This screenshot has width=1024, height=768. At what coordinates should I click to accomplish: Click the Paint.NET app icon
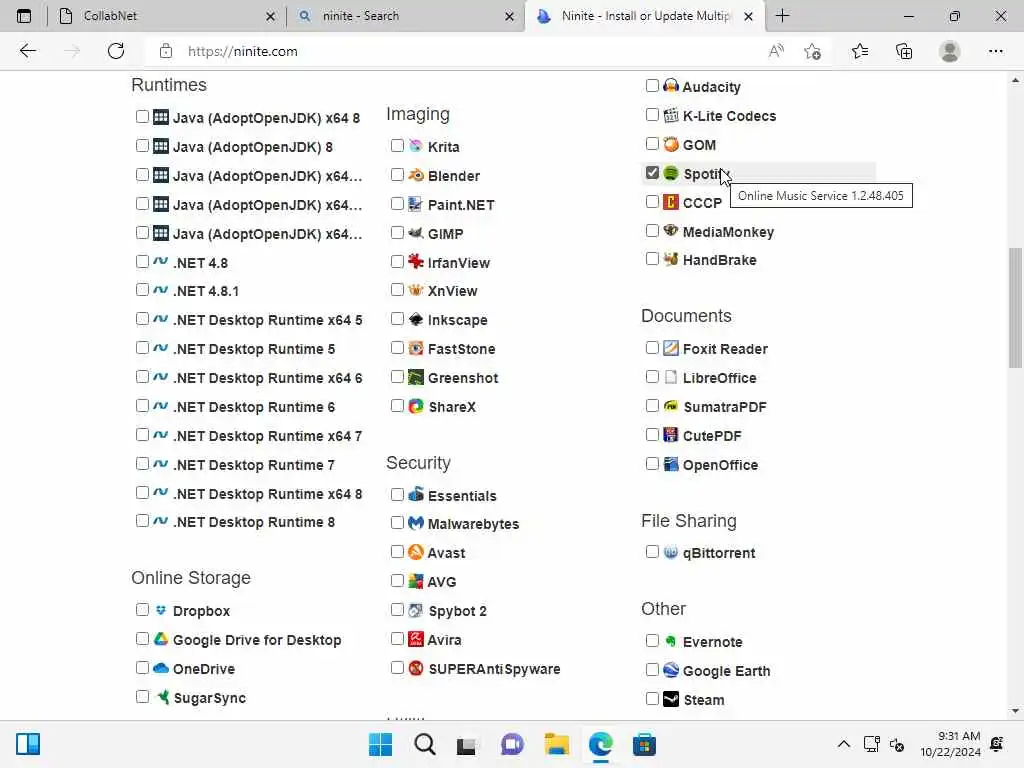click(x=415, y=204)
